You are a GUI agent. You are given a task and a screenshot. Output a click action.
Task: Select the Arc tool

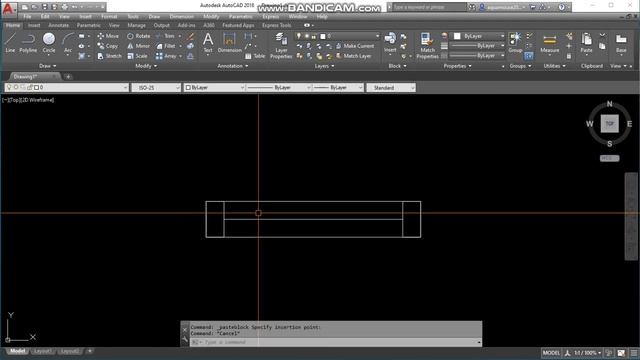click(x=68, y=43)
